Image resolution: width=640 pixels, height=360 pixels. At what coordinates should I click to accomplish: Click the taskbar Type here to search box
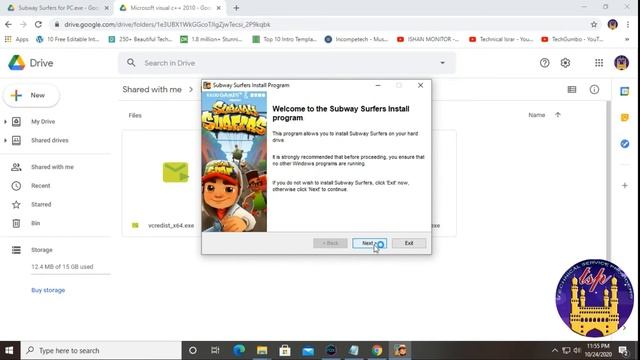(101, 350)
